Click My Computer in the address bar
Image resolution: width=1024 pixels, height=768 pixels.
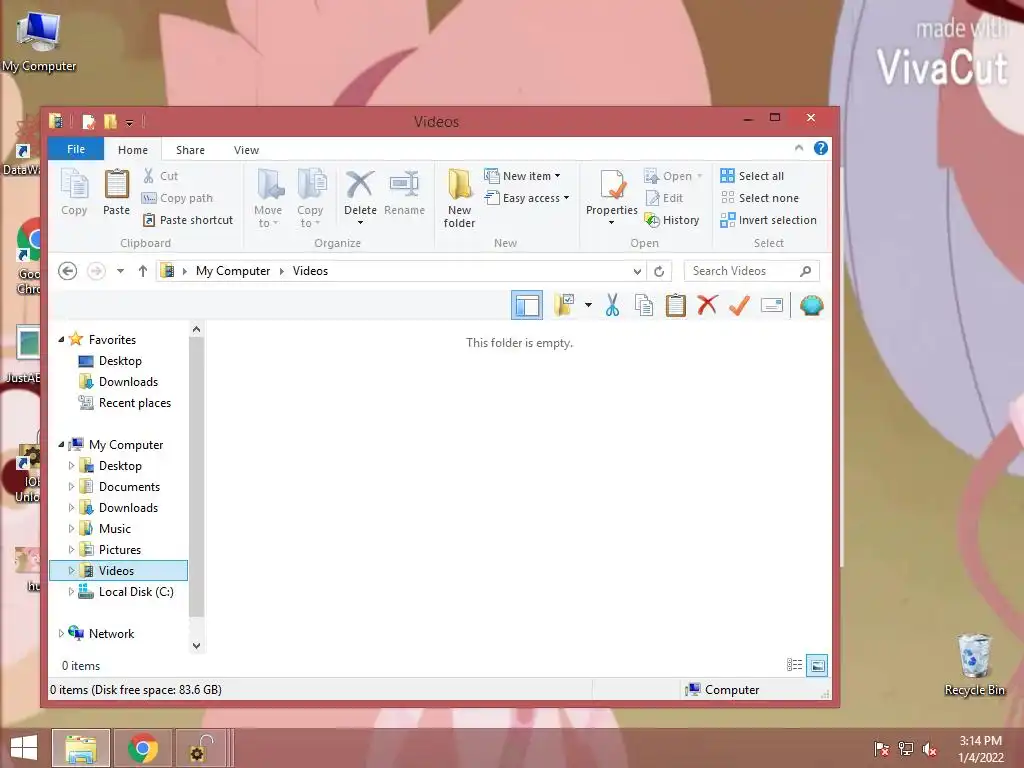[232, 271]
